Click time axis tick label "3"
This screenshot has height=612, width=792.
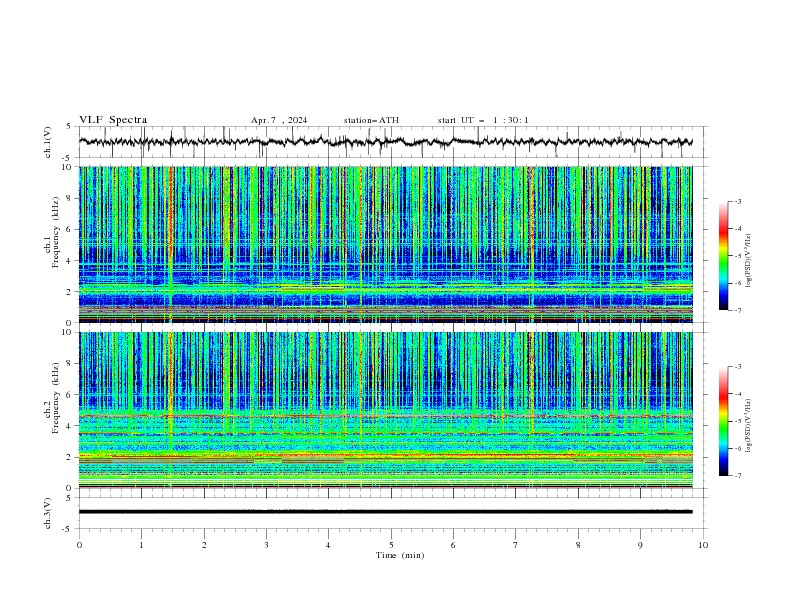[x=266, y=545]
